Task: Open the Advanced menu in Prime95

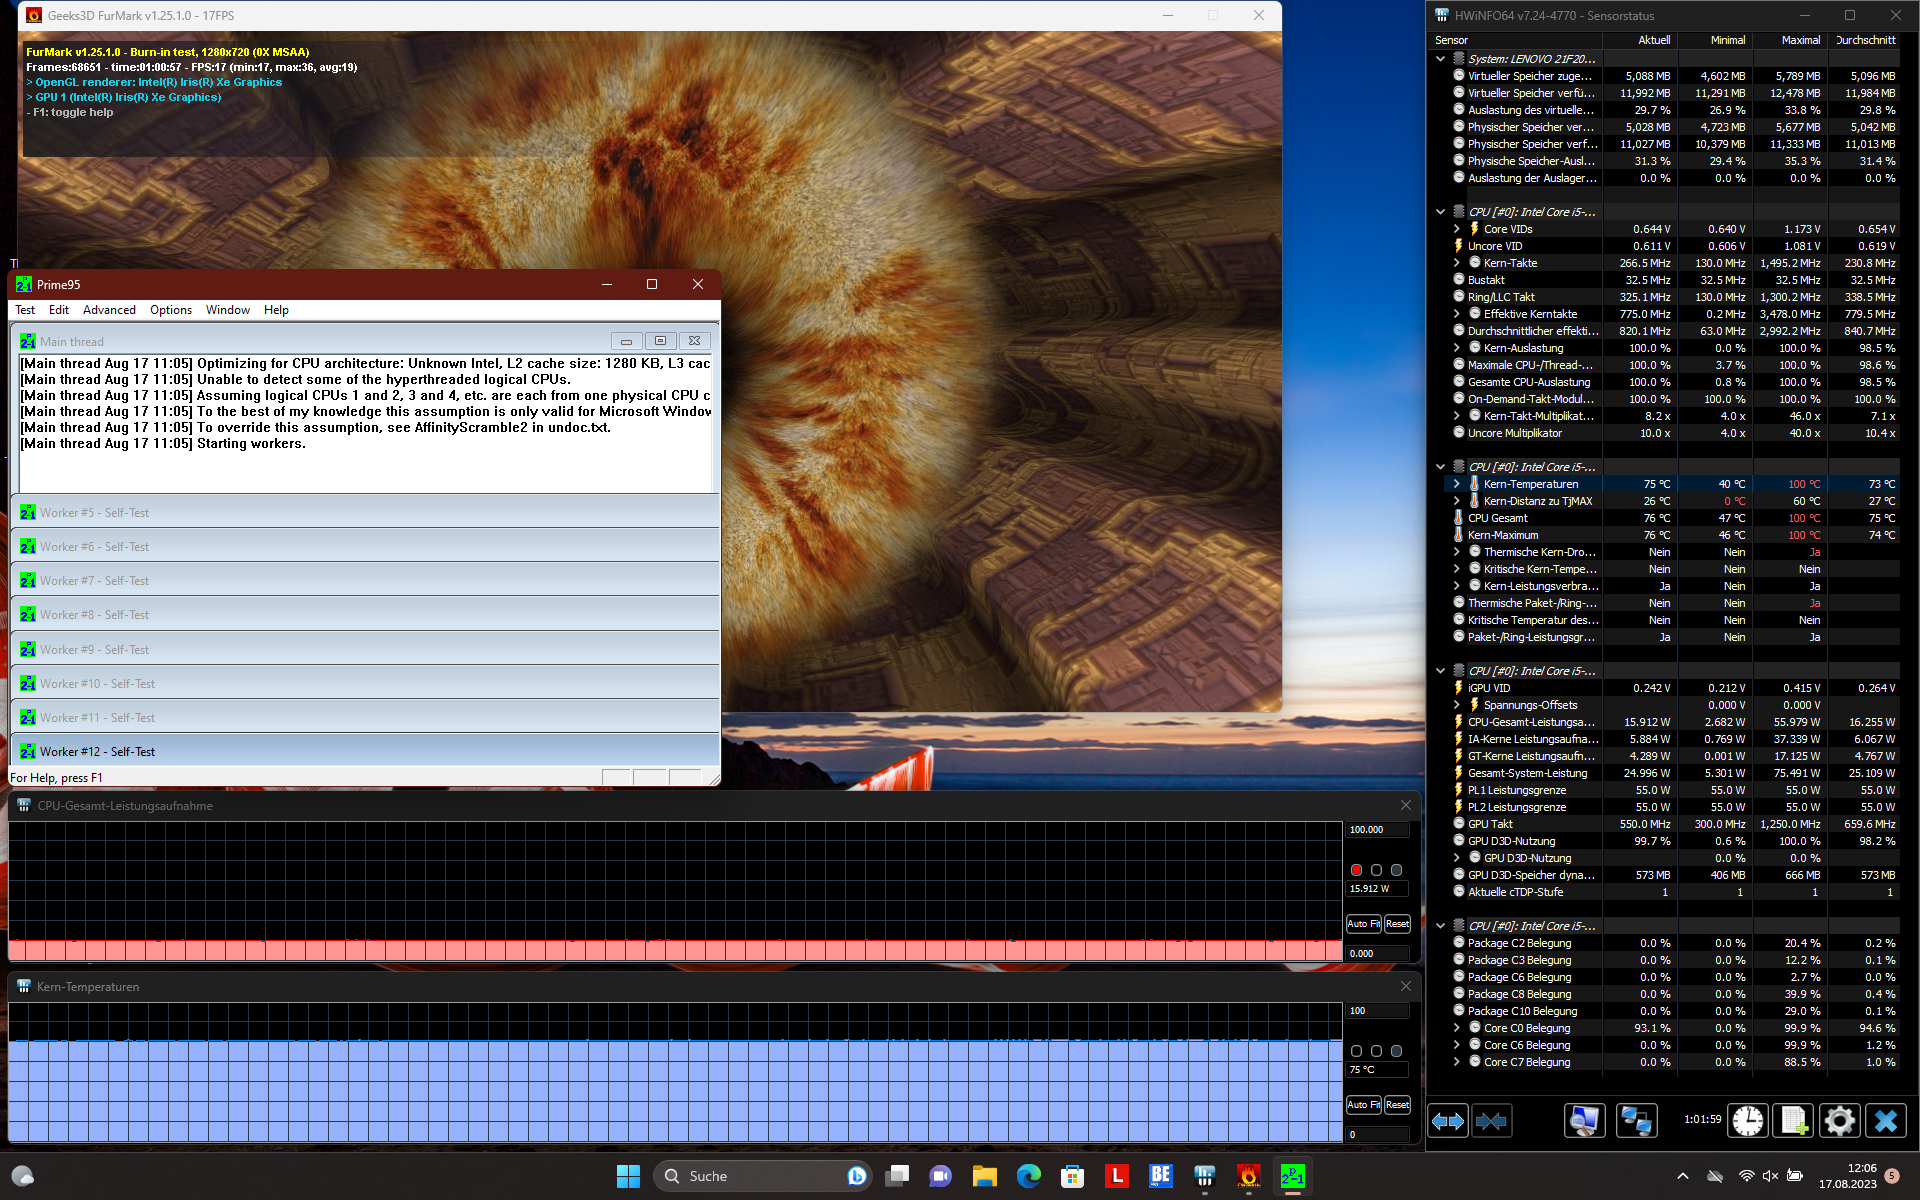Action: (109, 310)
